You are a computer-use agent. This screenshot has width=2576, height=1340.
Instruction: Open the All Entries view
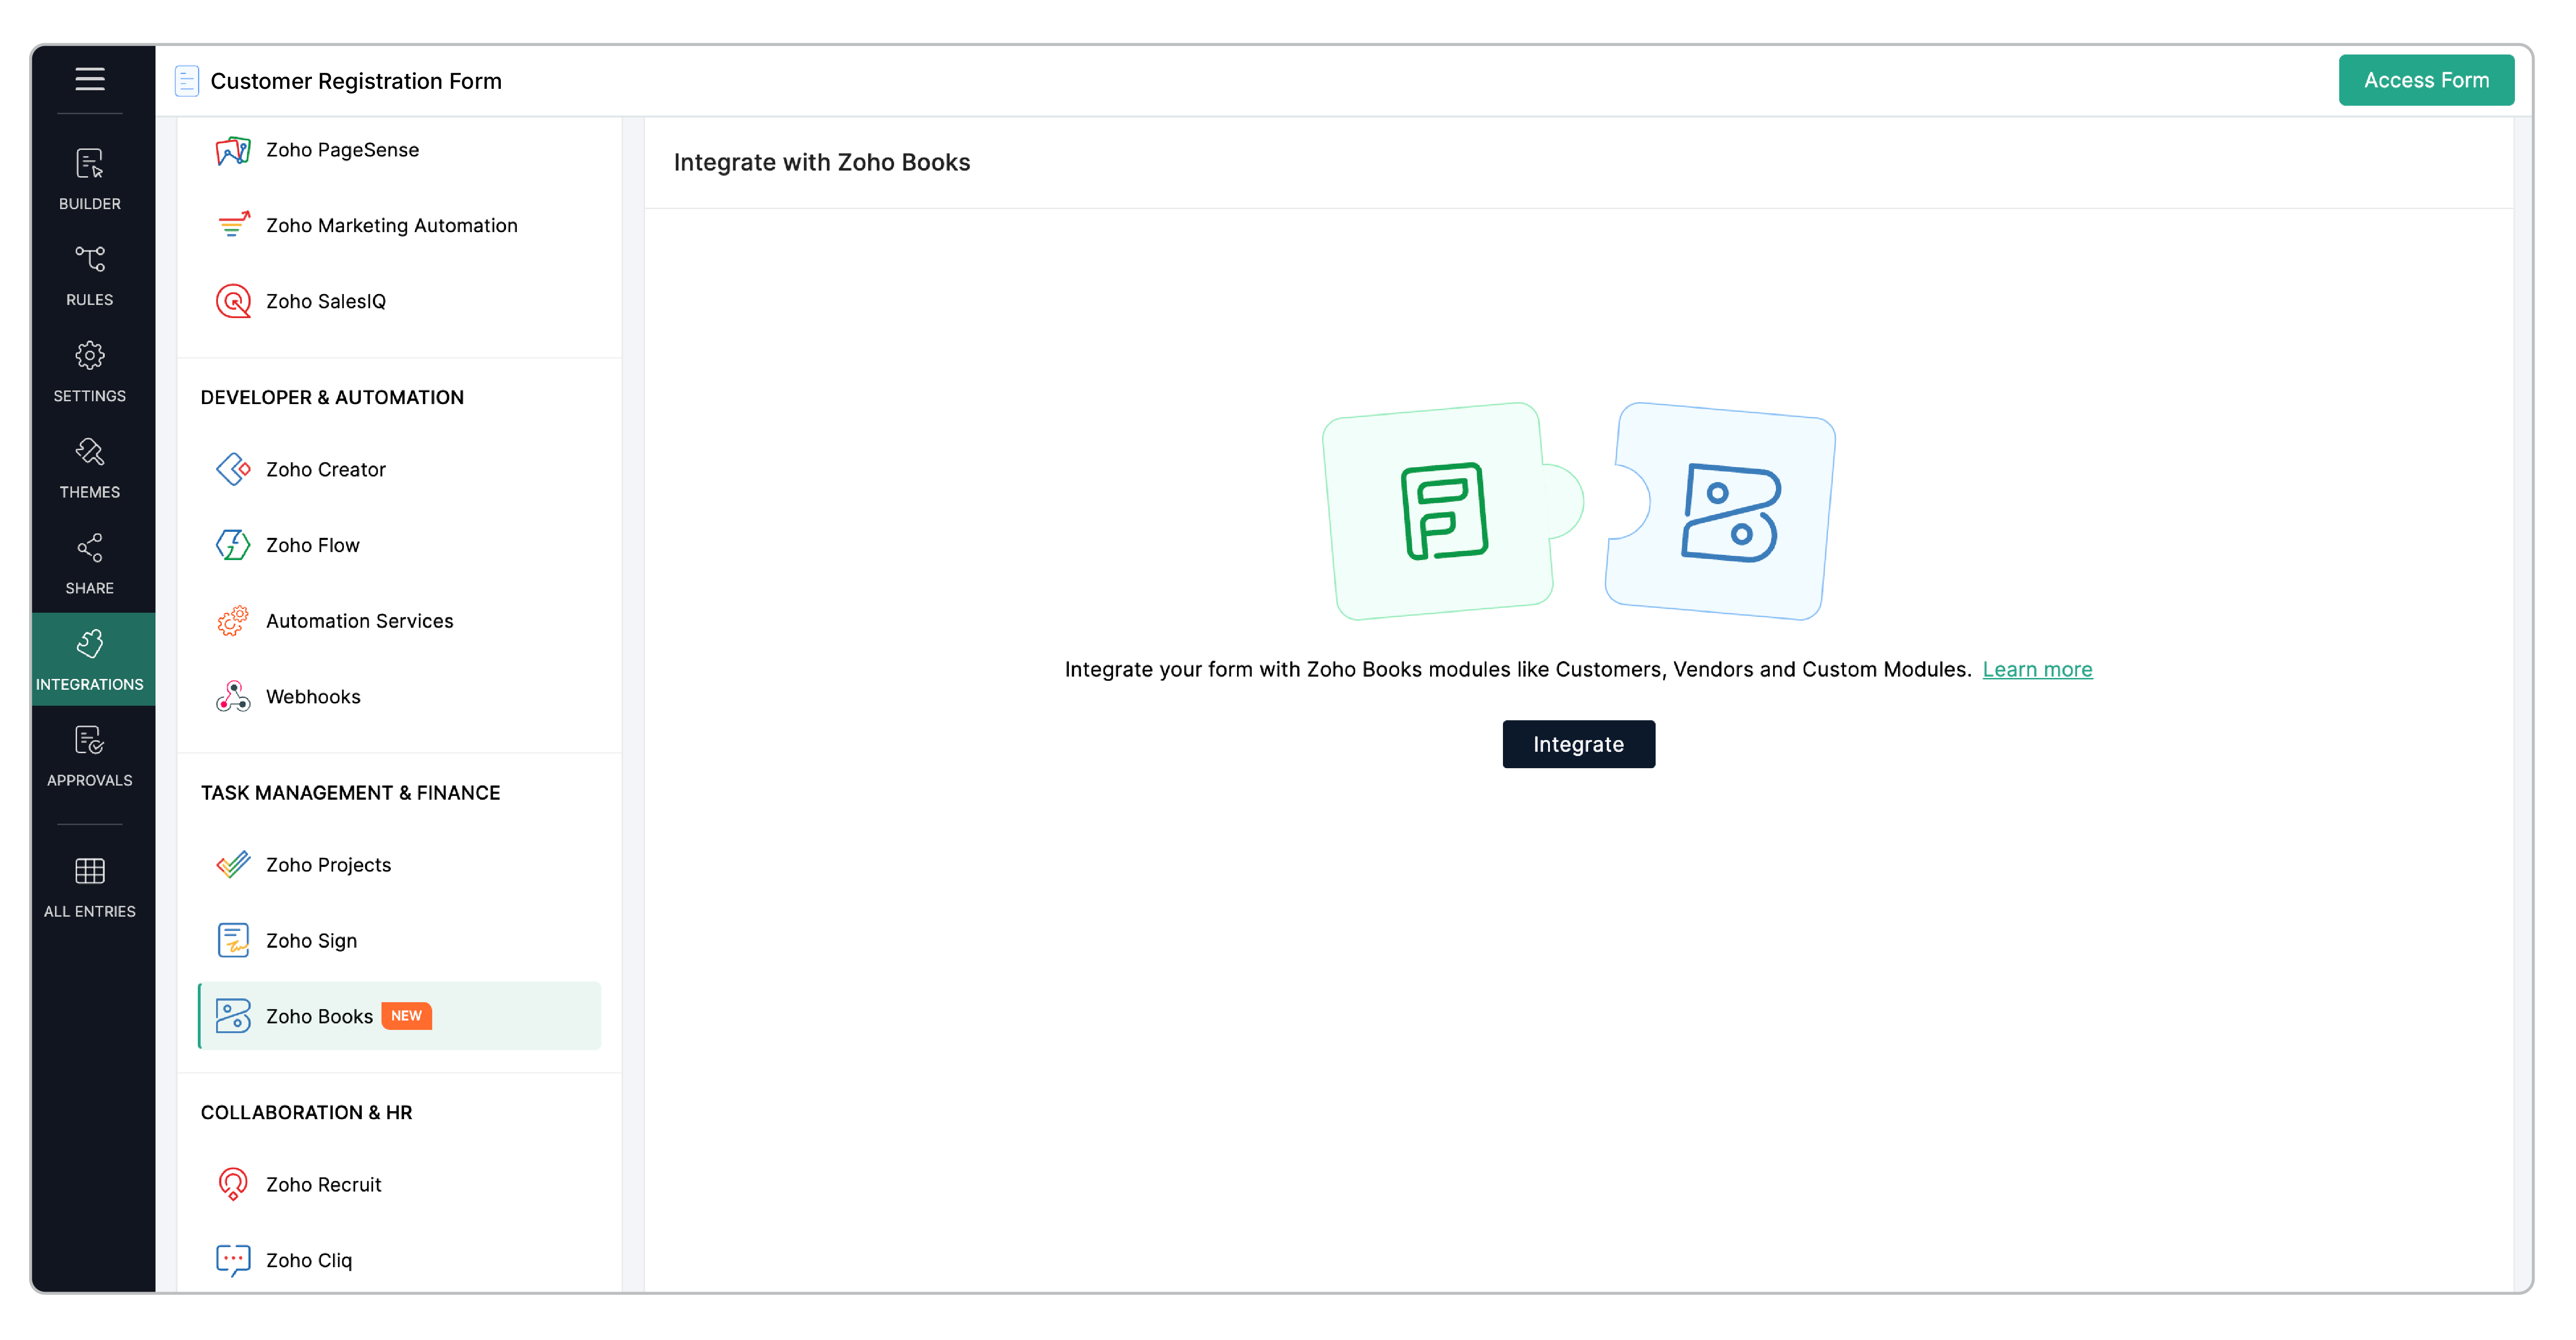pyautogui.click(x=90, y=885)
